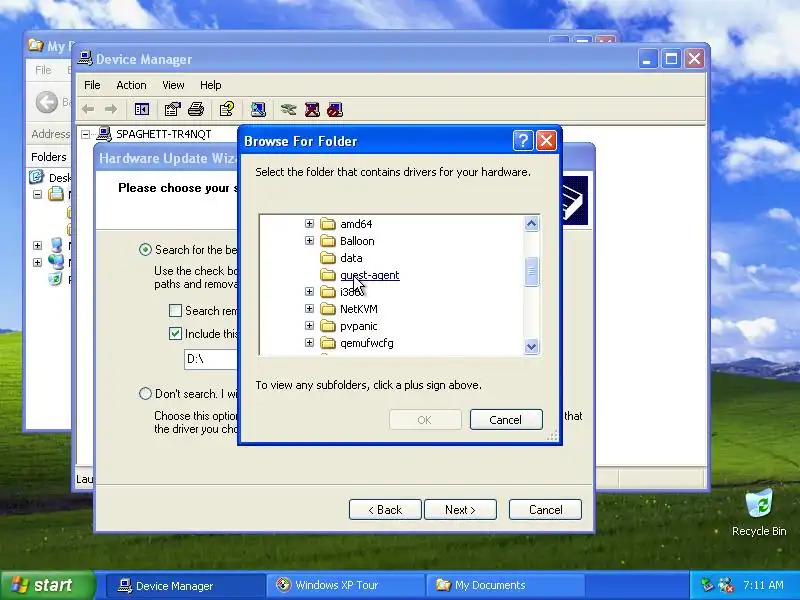Click the Show/Hide Console Tree toolbar icon
This screenshot has height=600, width=800.
point(141,109)
